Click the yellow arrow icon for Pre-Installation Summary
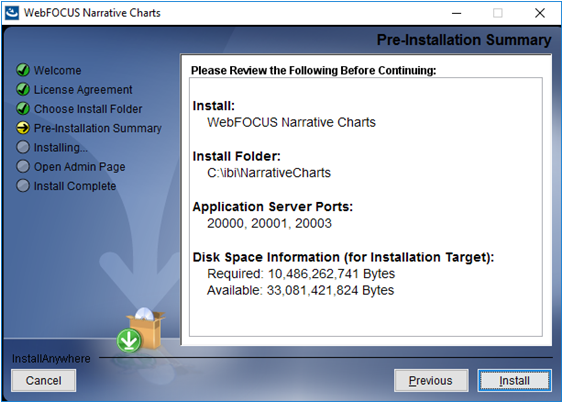 point(23,128)
